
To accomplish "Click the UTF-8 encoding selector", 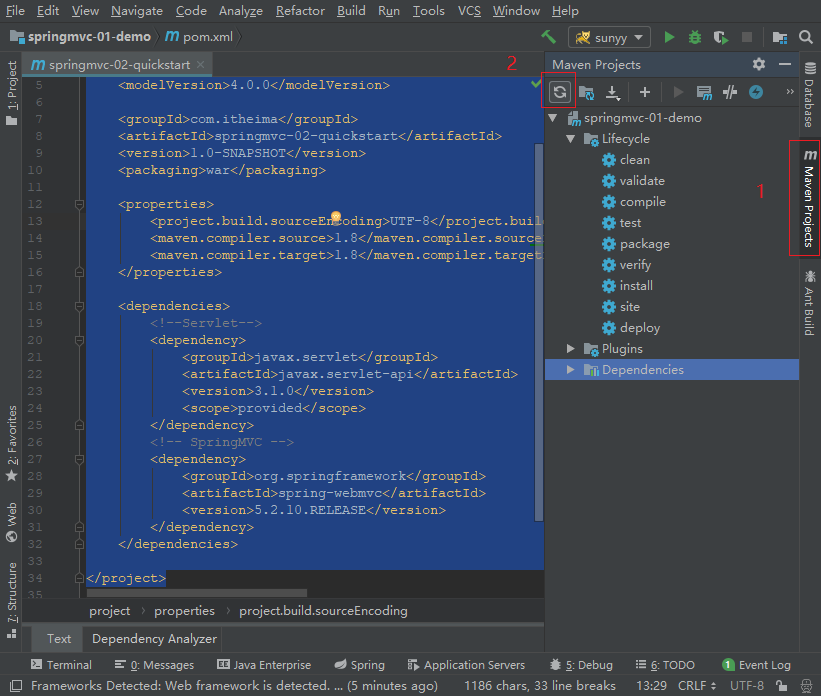I will pyautogui.click(x=747, y=686).
